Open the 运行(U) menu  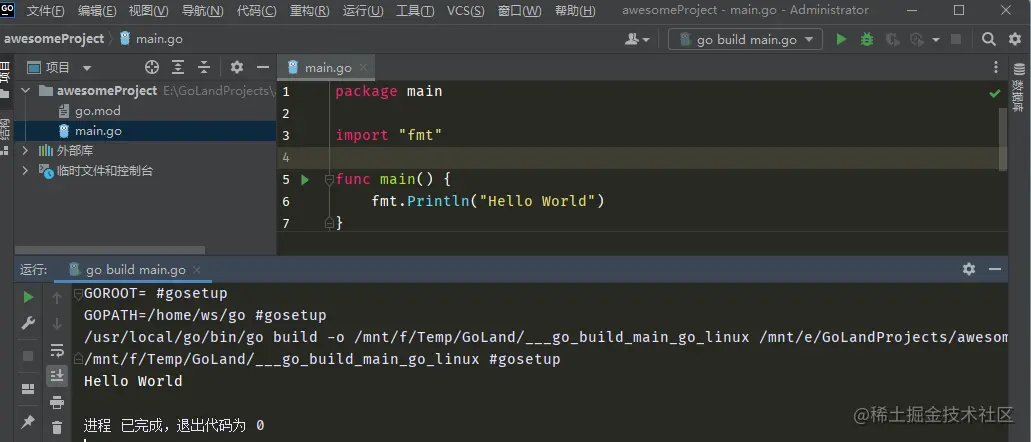tap(362, 11)
